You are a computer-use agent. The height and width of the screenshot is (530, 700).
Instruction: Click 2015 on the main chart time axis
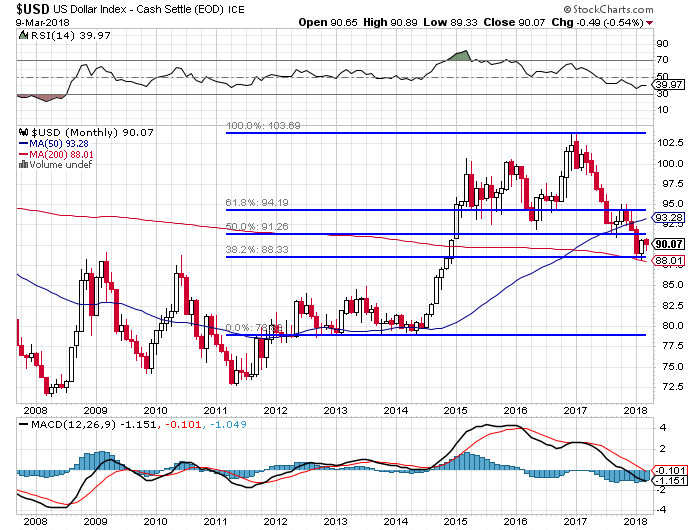click(455, 410)
